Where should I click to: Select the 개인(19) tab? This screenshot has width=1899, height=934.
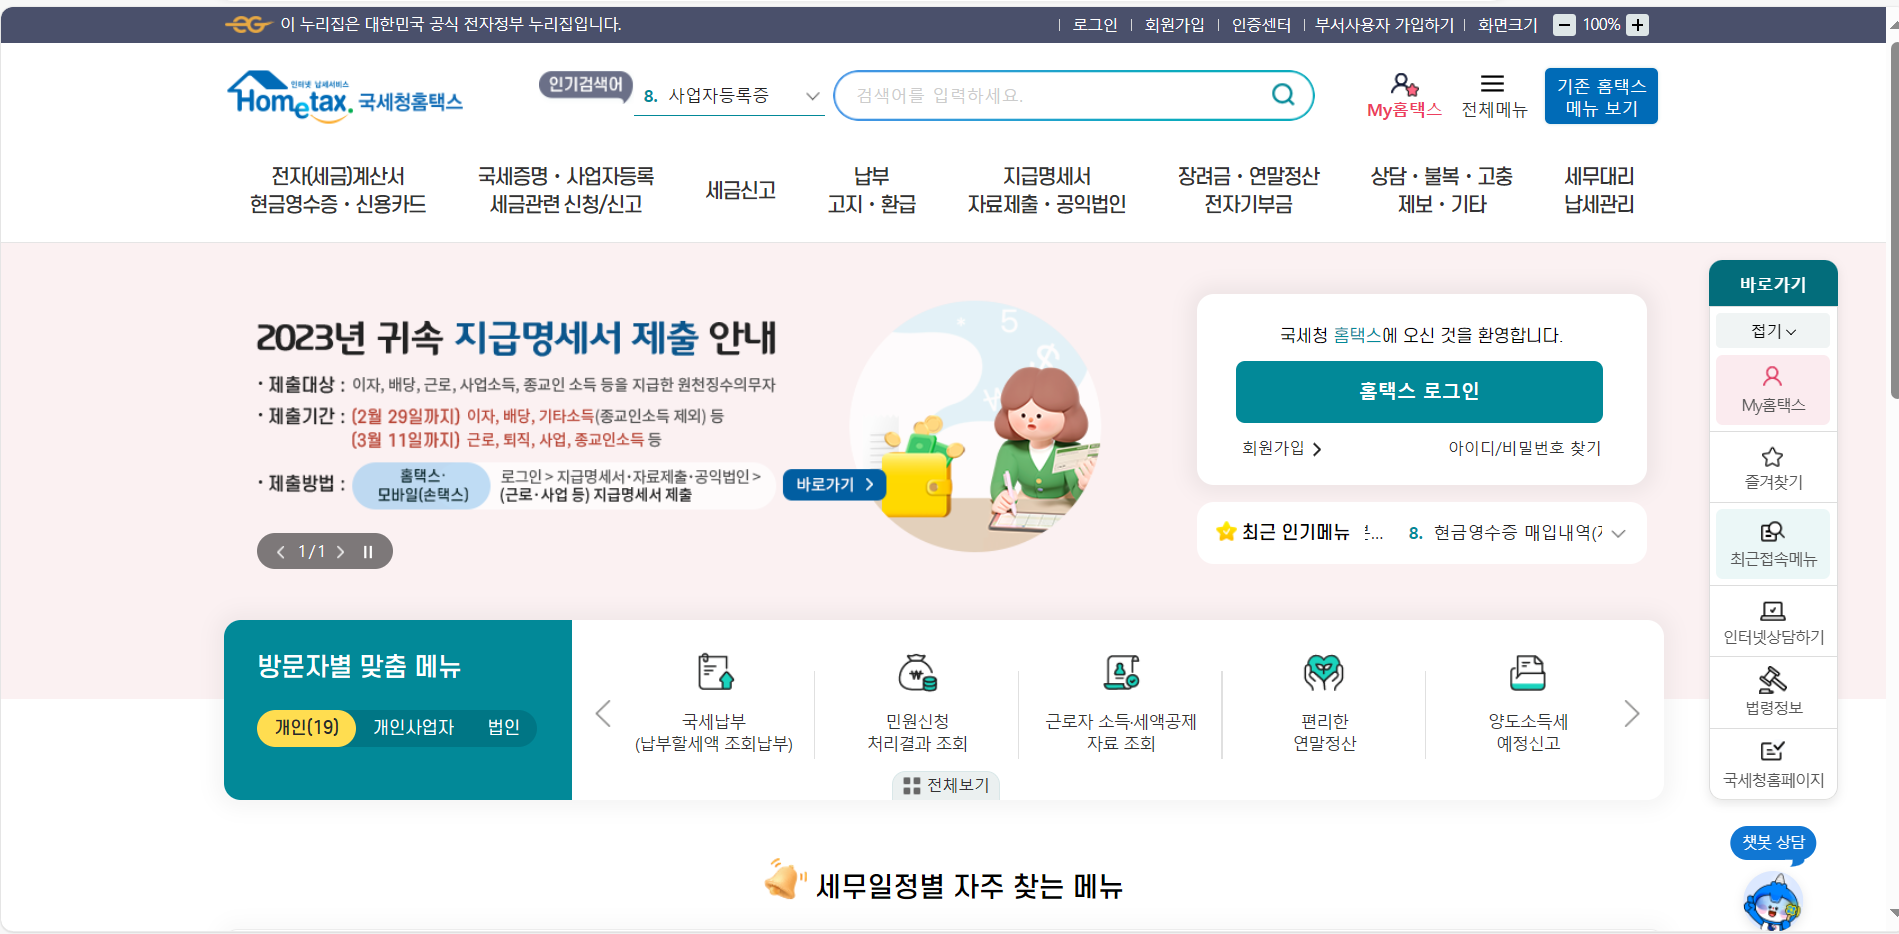(x=307, y=727)
